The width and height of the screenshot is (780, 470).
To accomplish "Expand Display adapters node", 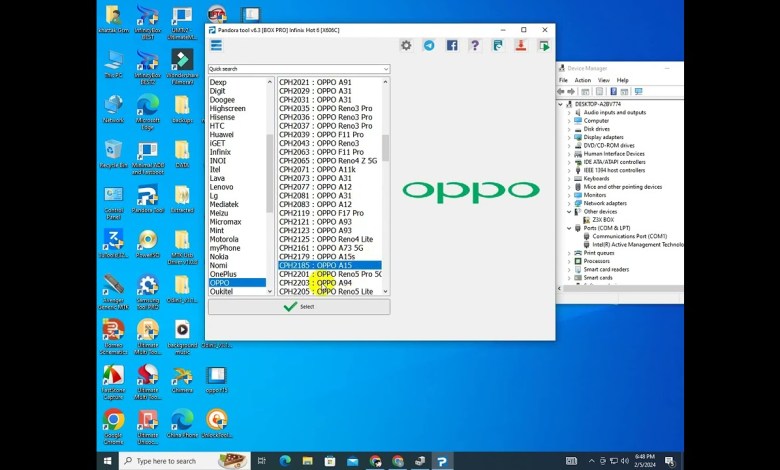I will (569, 137).
